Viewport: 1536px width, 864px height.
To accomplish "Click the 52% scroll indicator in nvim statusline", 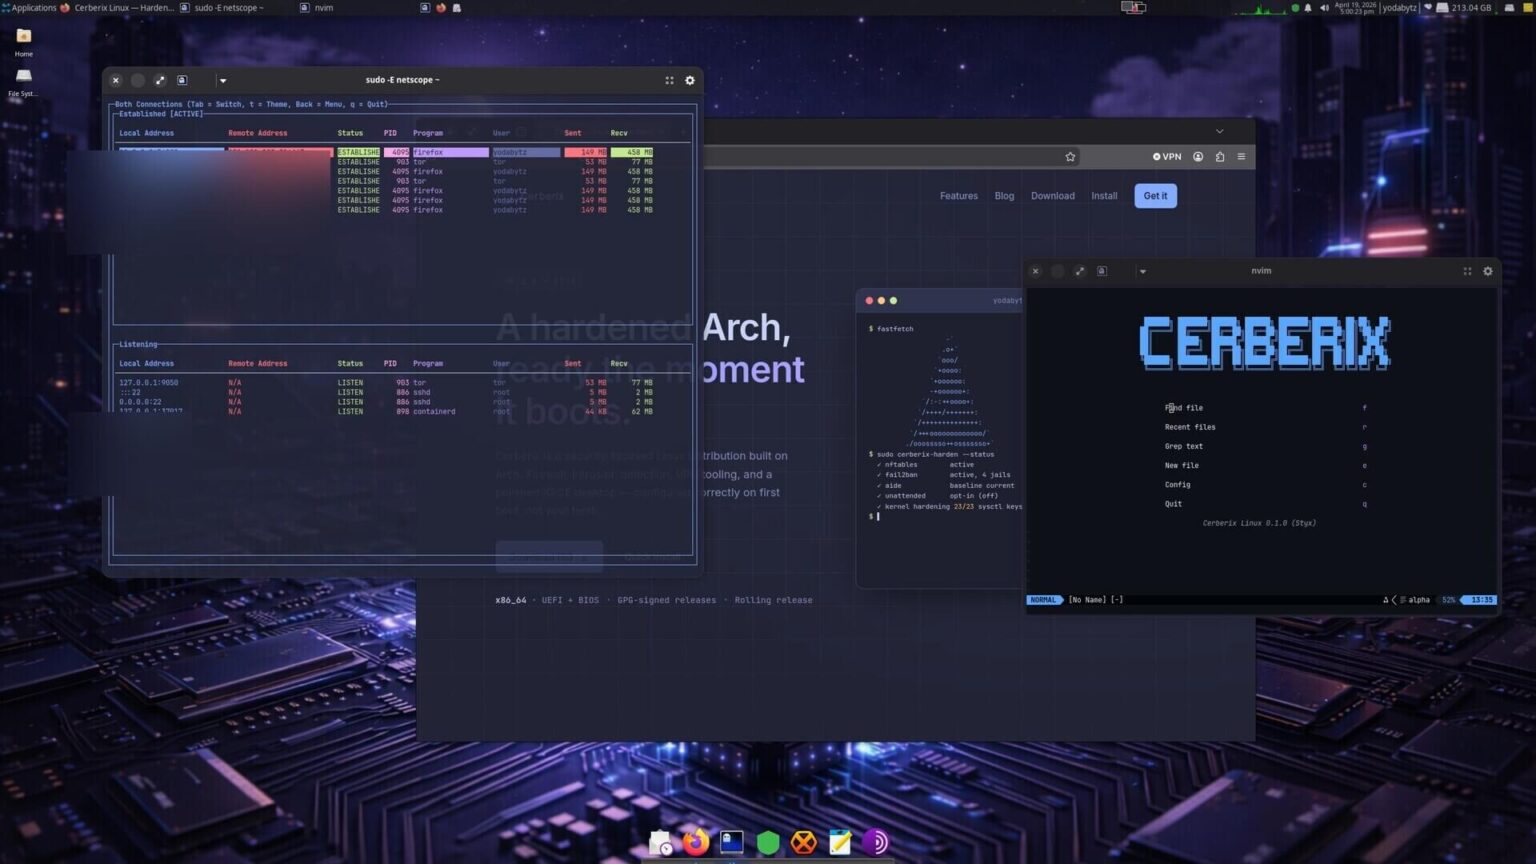I will pyautogui.click(x=1447, y=599).
